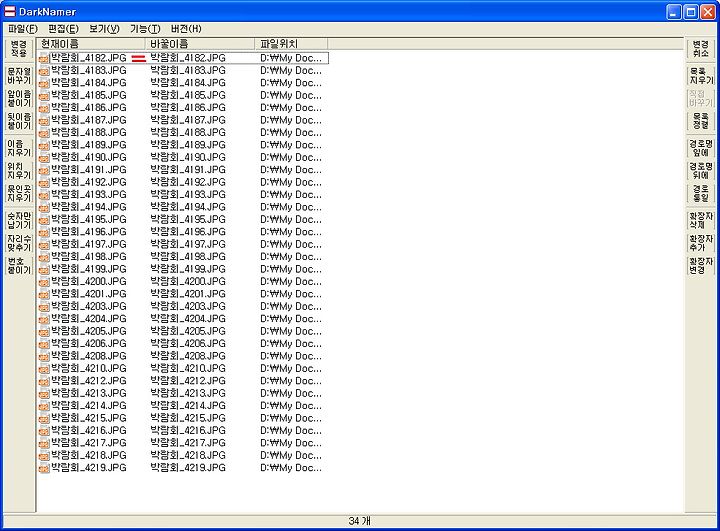The width and height of the screenshot is (720, 531).
Task: Click the 자리수 맞추기 button
Action: coord(19,243)
